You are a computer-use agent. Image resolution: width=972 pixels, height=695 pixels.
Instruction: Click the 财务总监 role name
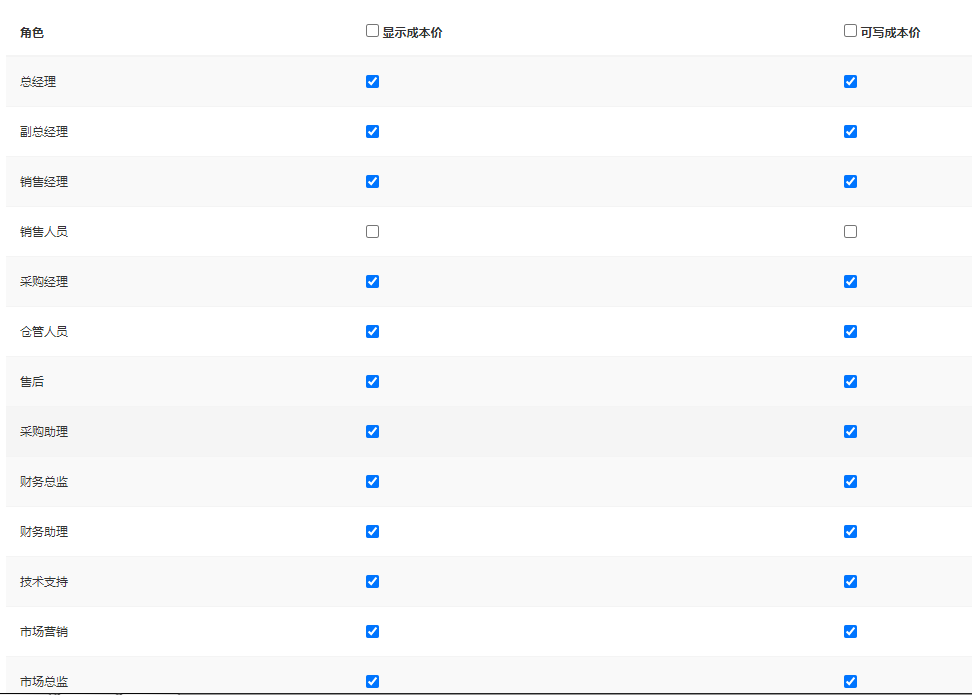point(44,482)
